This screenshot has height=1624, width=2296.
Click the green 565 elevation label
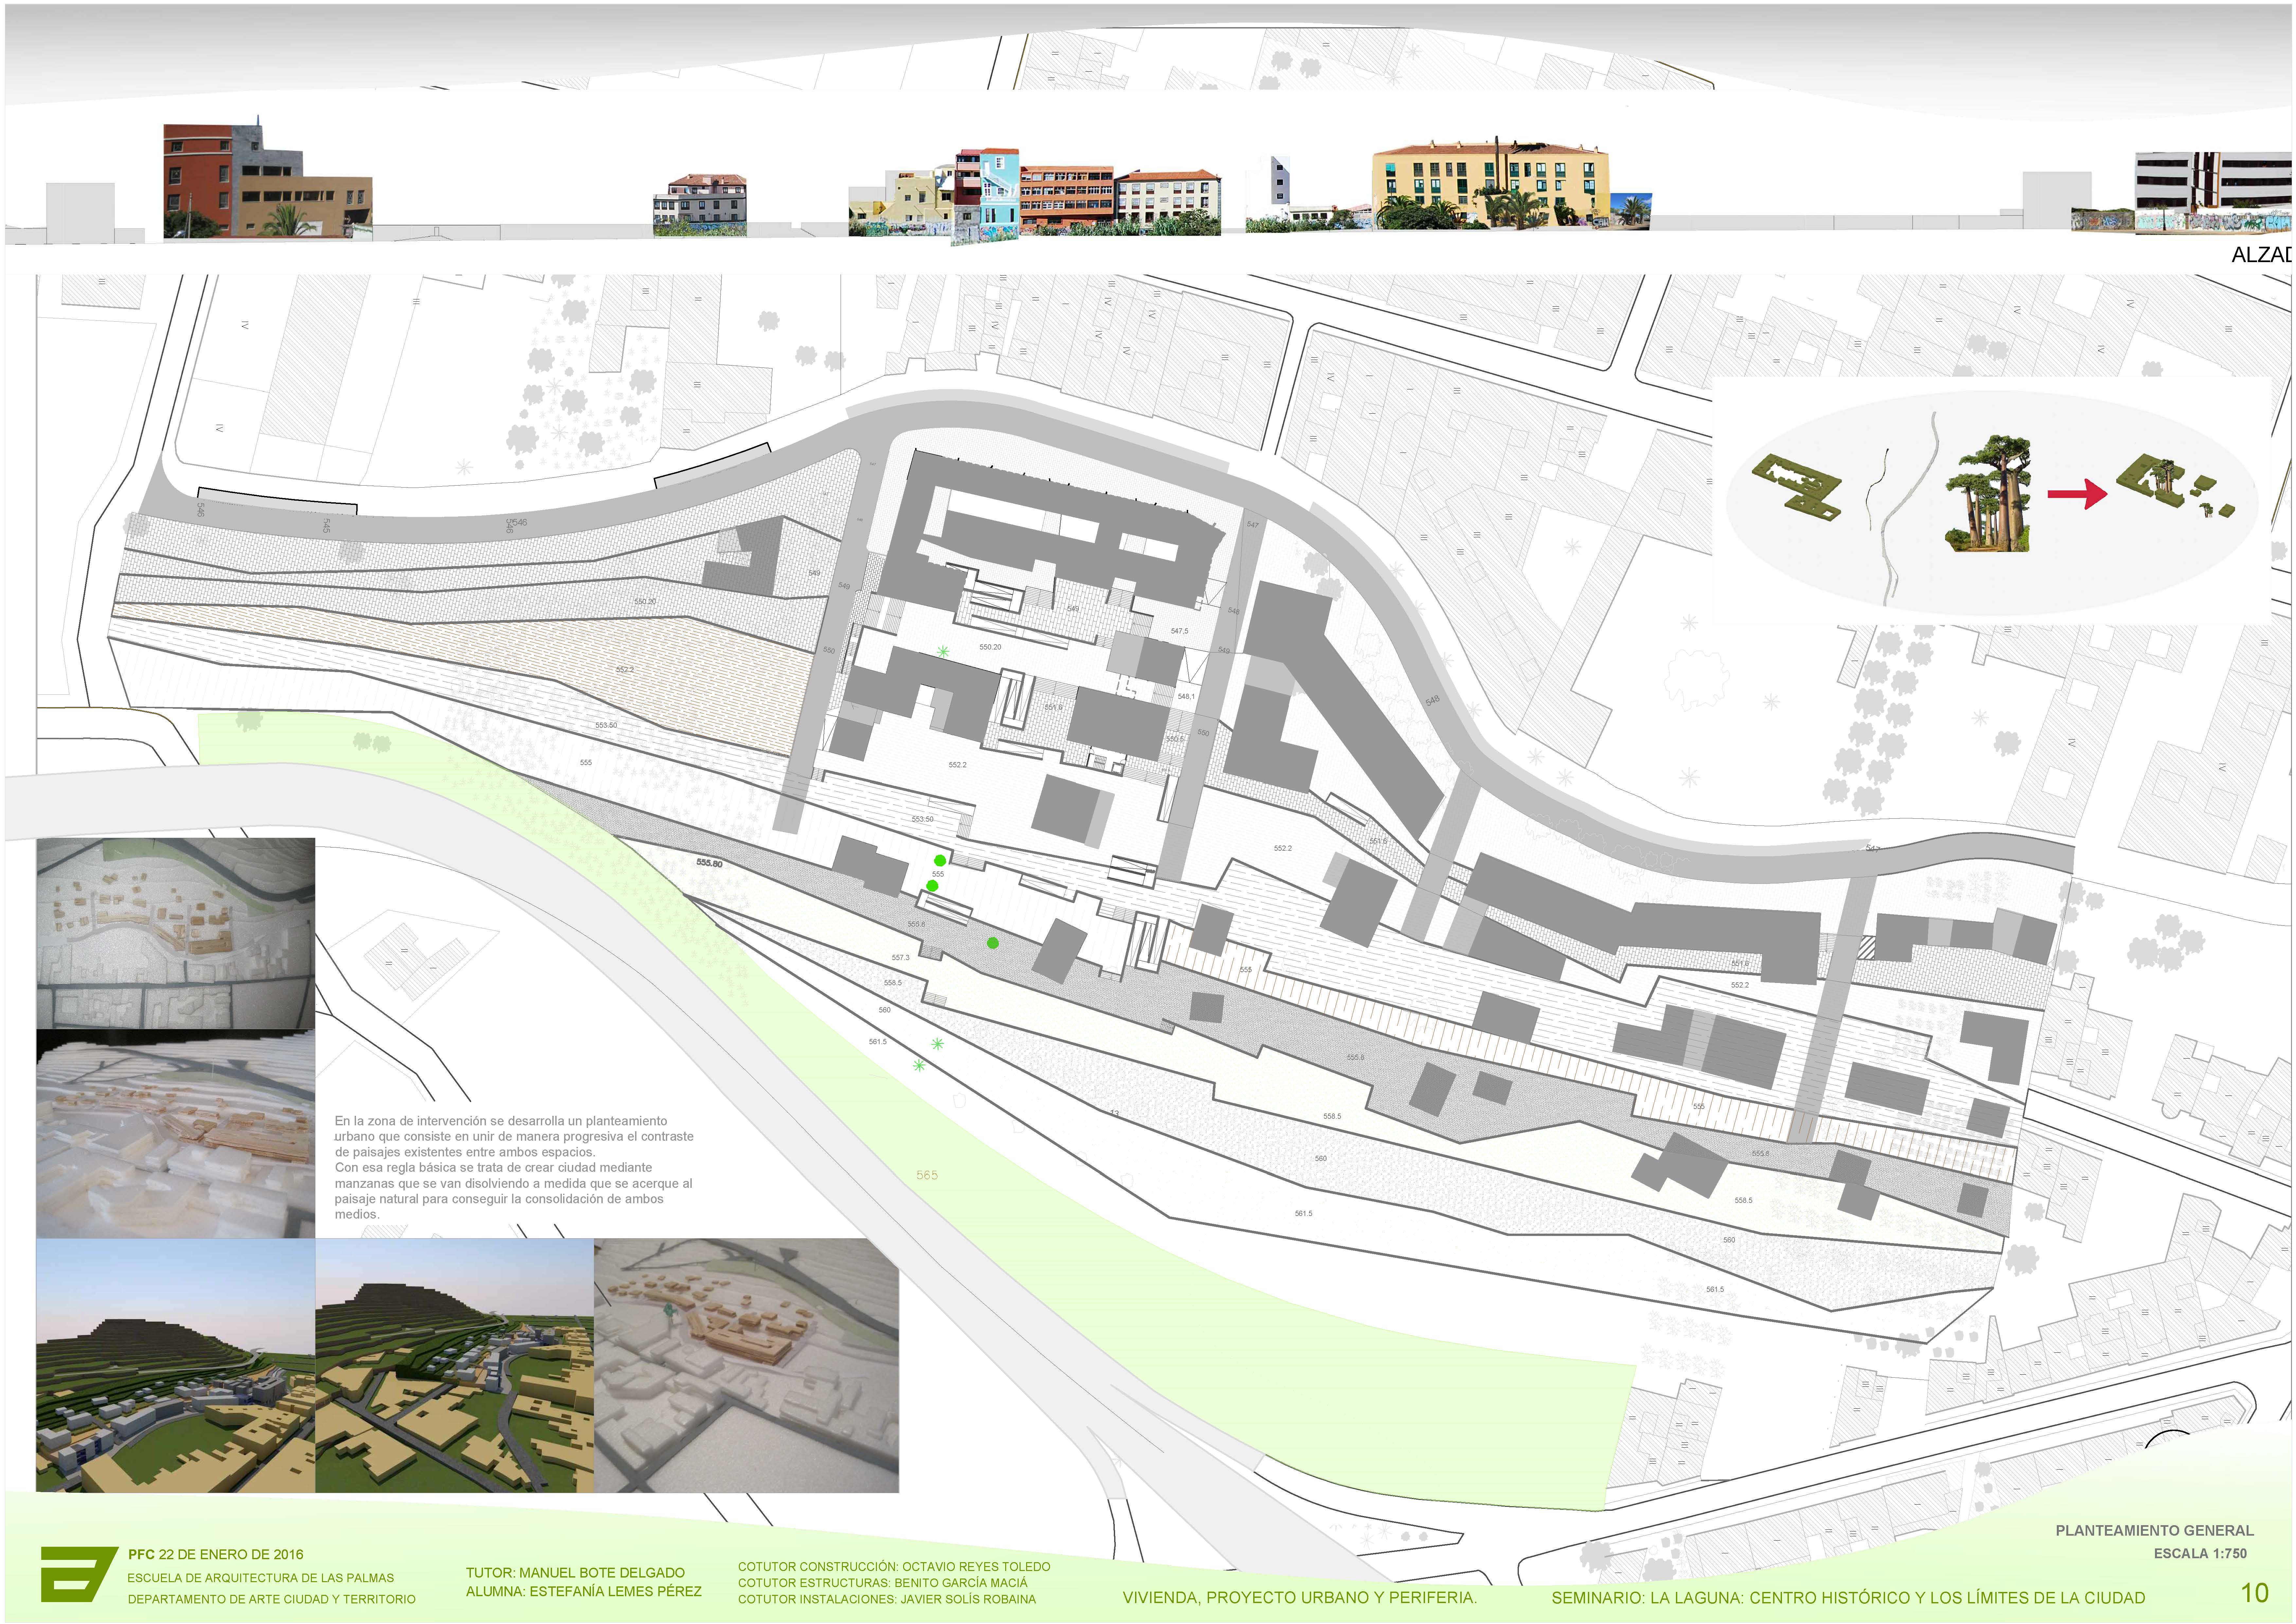(927, 1175)
